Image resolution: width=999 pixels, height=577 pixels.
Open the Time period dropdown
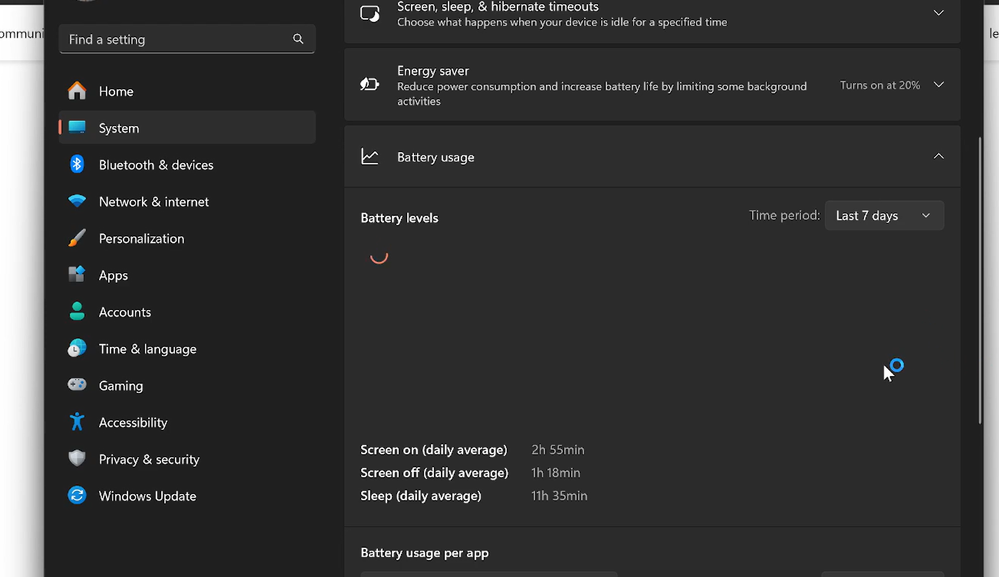[884, 216]
